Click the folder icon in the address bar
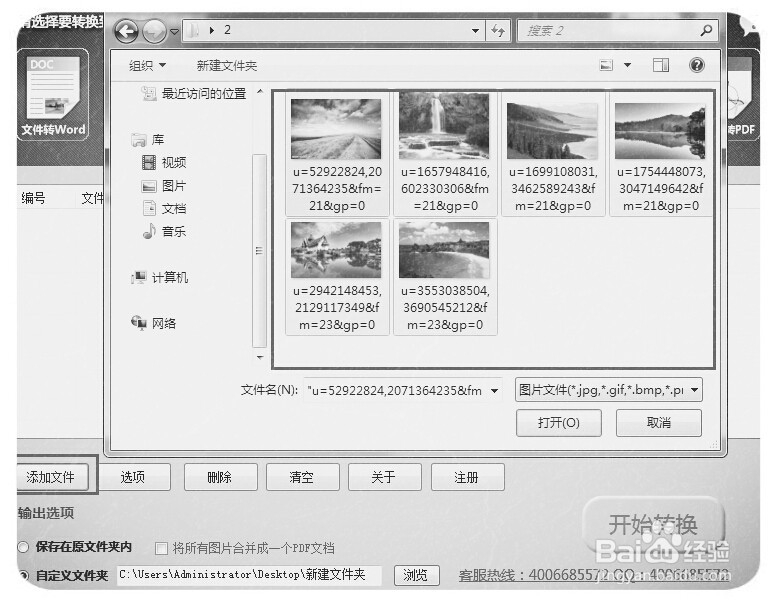The image size is (776, 603). [x=194, y=31]
